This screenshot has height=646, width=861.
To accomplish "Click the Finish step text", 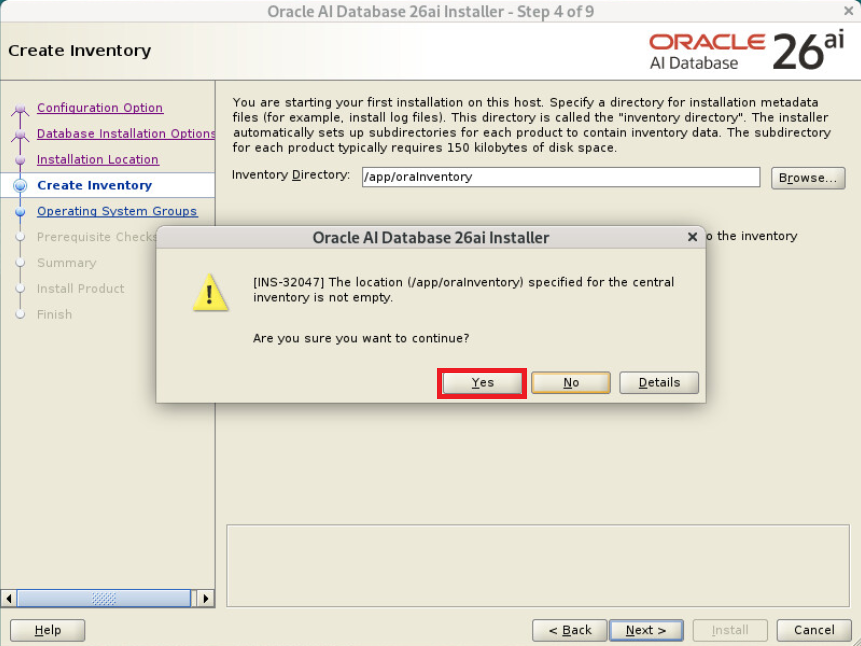I will 54,314.
